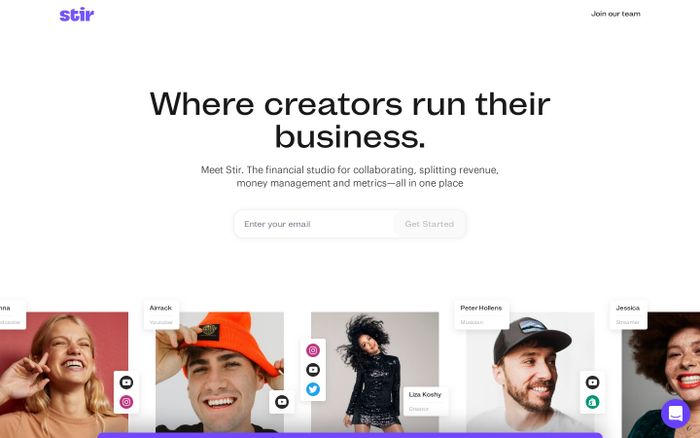The width and height of the screenshot is (700, 438).
Task: Open the chat widget bubble
Action: click(675, 413)
